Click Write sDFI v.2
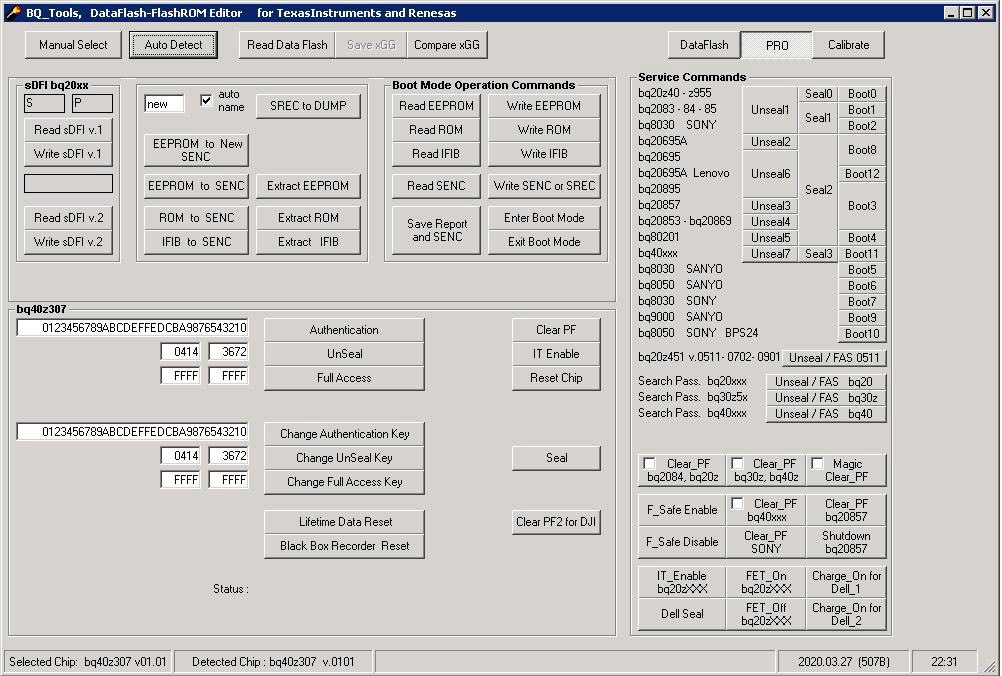 [x=68, y=242]
